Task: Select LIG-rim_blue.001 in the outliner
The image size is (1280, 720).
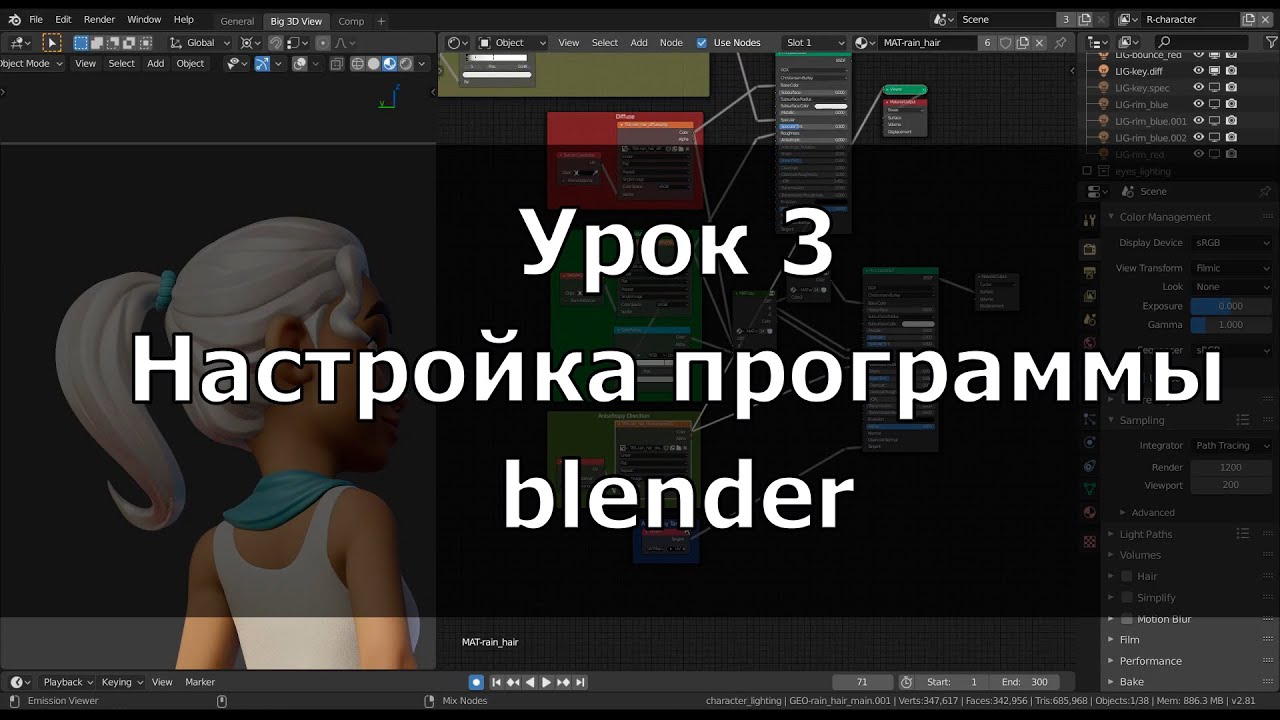Action: (1150, 121)
